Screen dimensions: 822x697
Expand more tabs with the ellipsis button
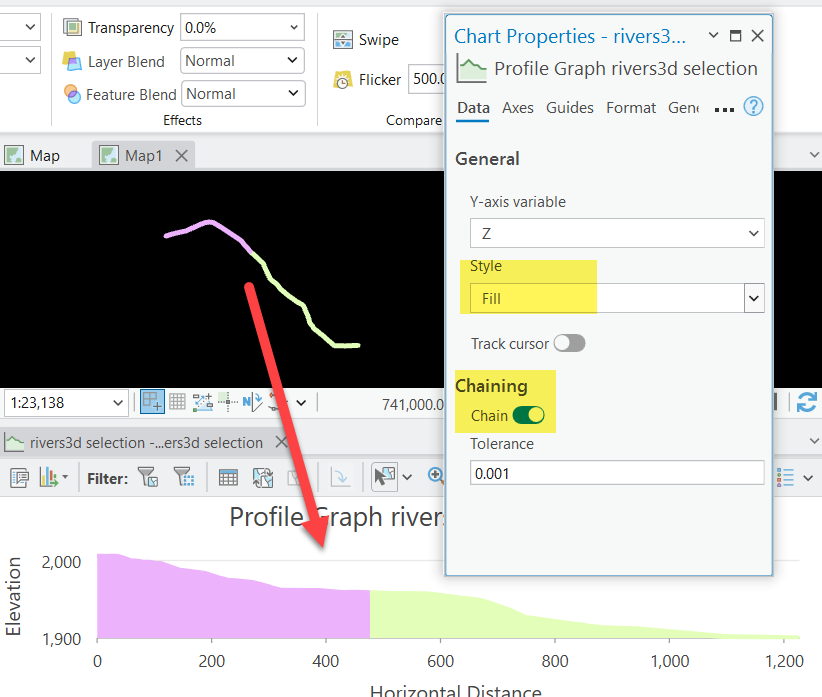click(724, 107)
